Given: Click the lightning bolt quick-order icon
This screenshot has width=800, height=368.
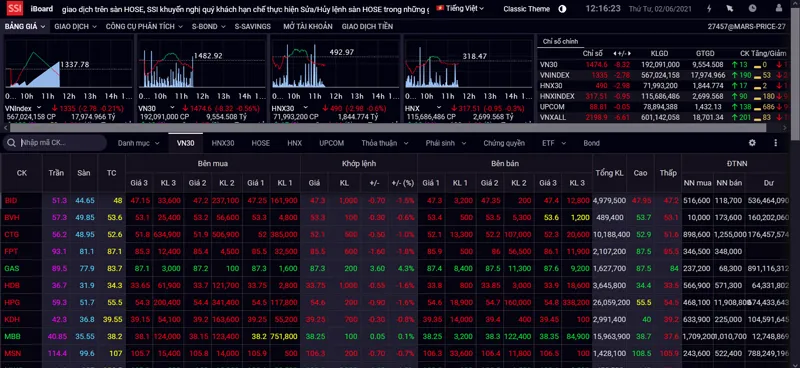Looking at the screenshot, I should (709, 9).
